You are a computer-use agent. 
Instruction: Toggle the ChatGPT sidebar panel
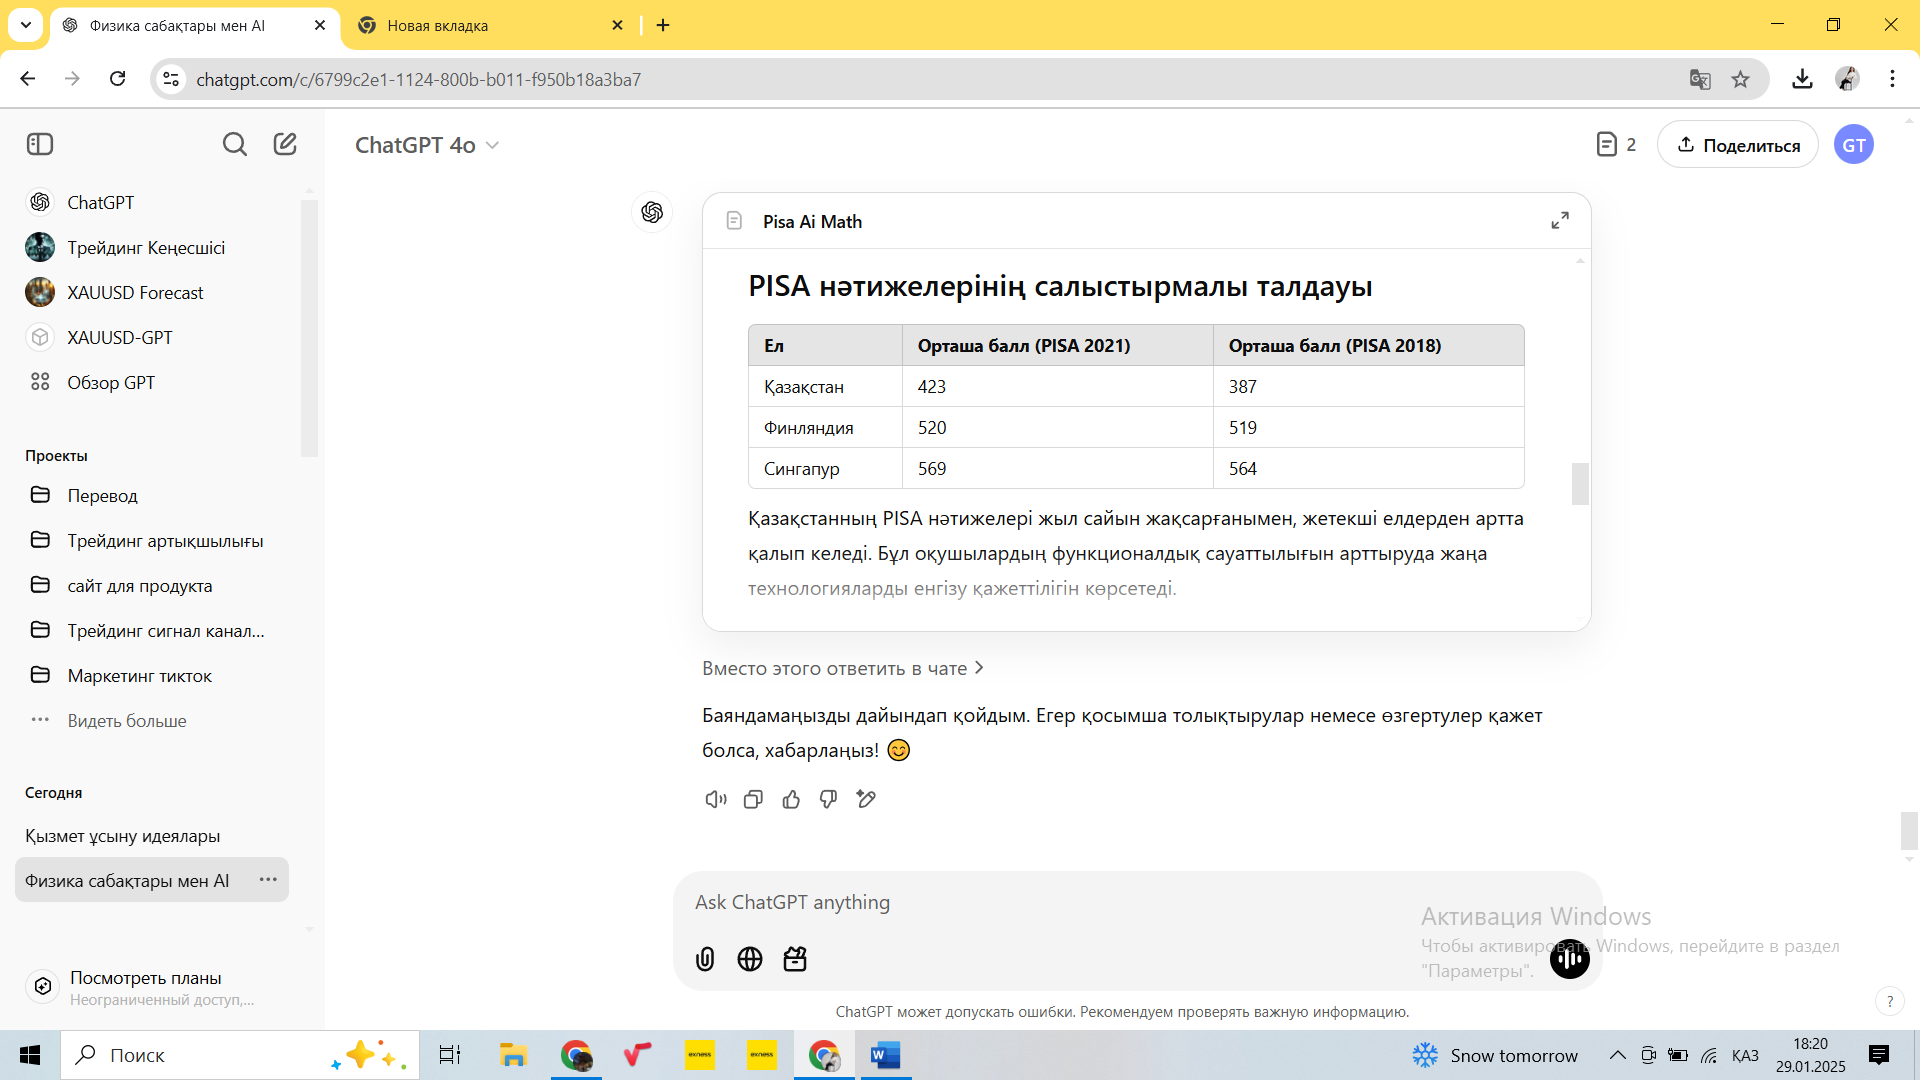40,144
